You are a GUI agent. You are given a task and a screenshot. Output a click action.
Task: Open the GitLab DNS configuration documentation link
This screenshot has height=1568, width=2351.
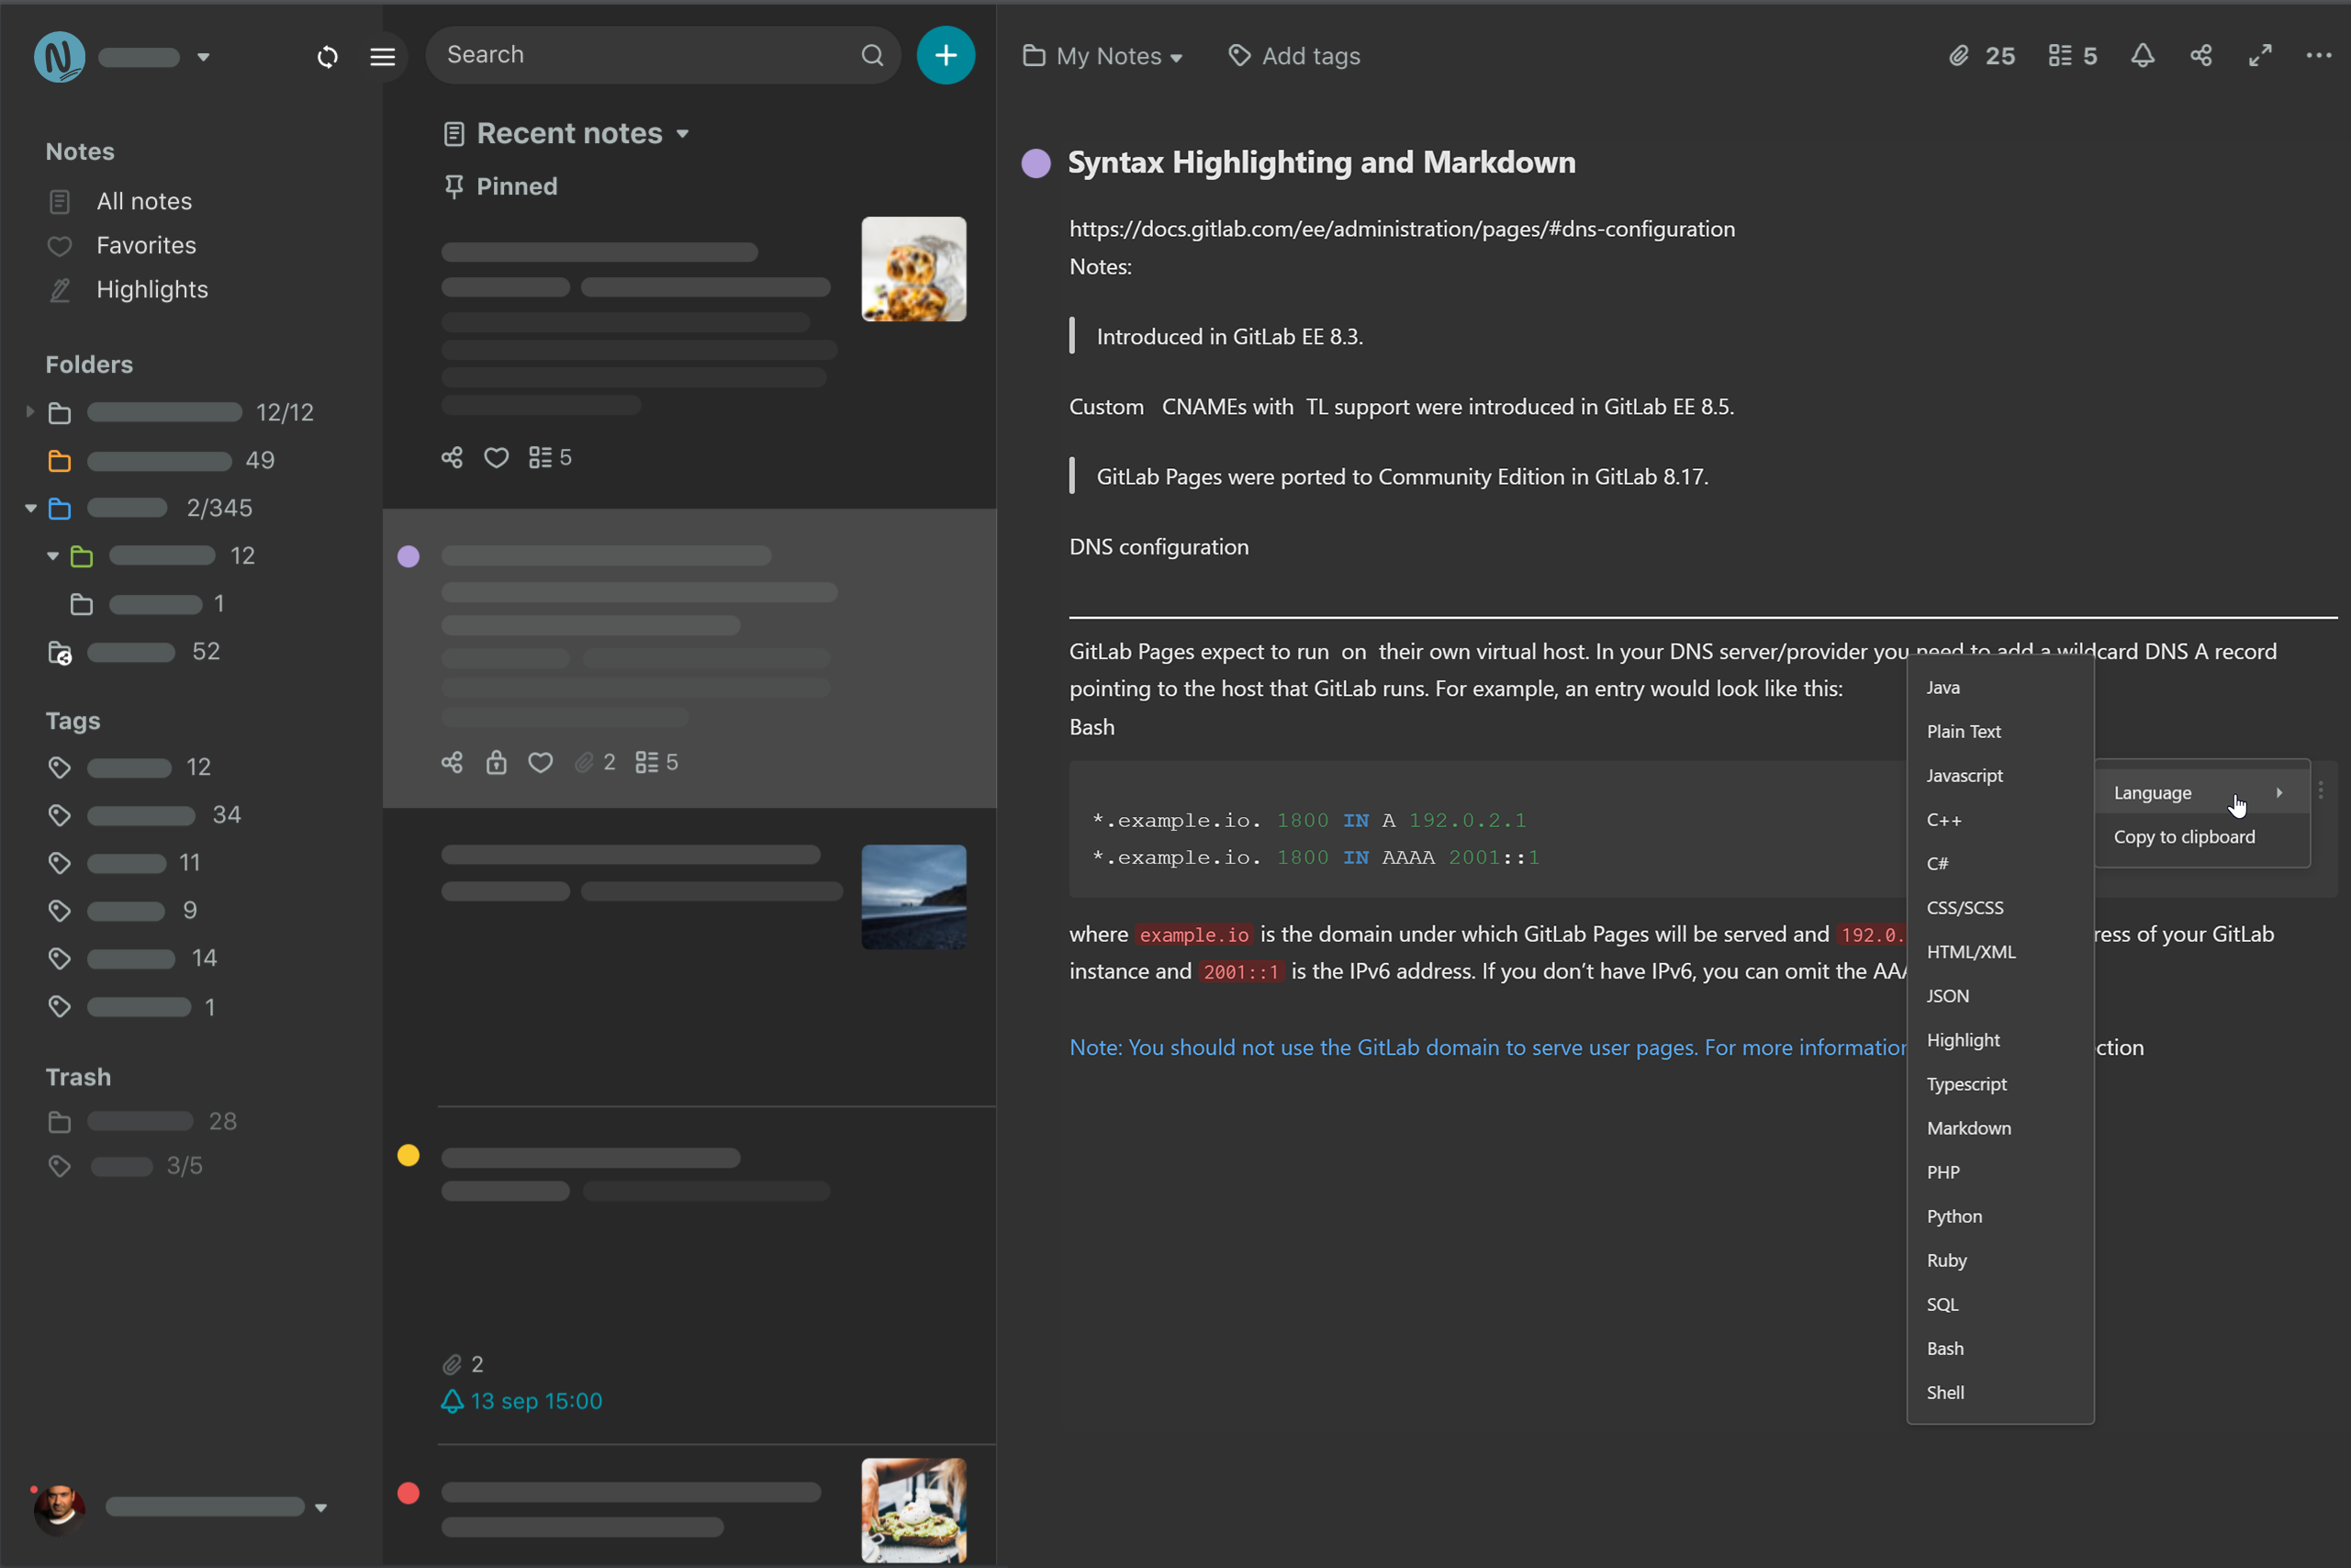coord(1401,229)
